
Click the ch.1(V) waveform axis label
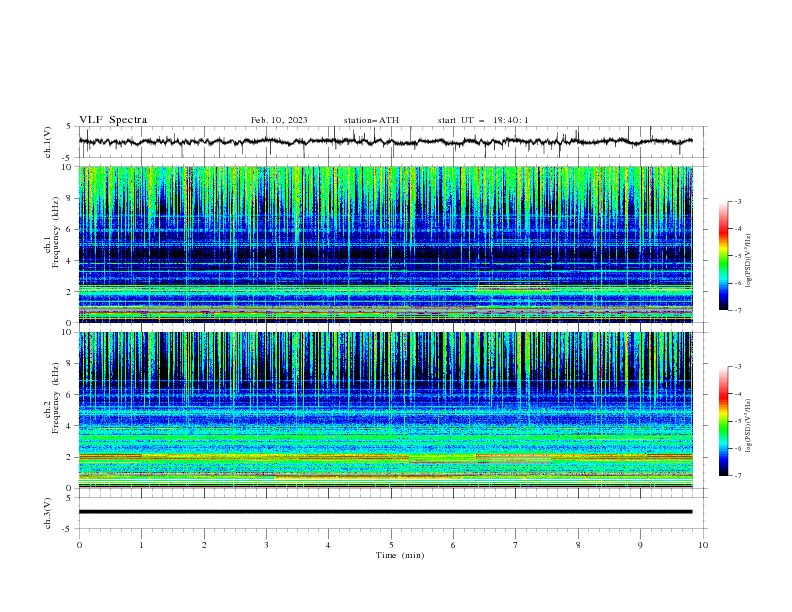[x=48, y=142]
